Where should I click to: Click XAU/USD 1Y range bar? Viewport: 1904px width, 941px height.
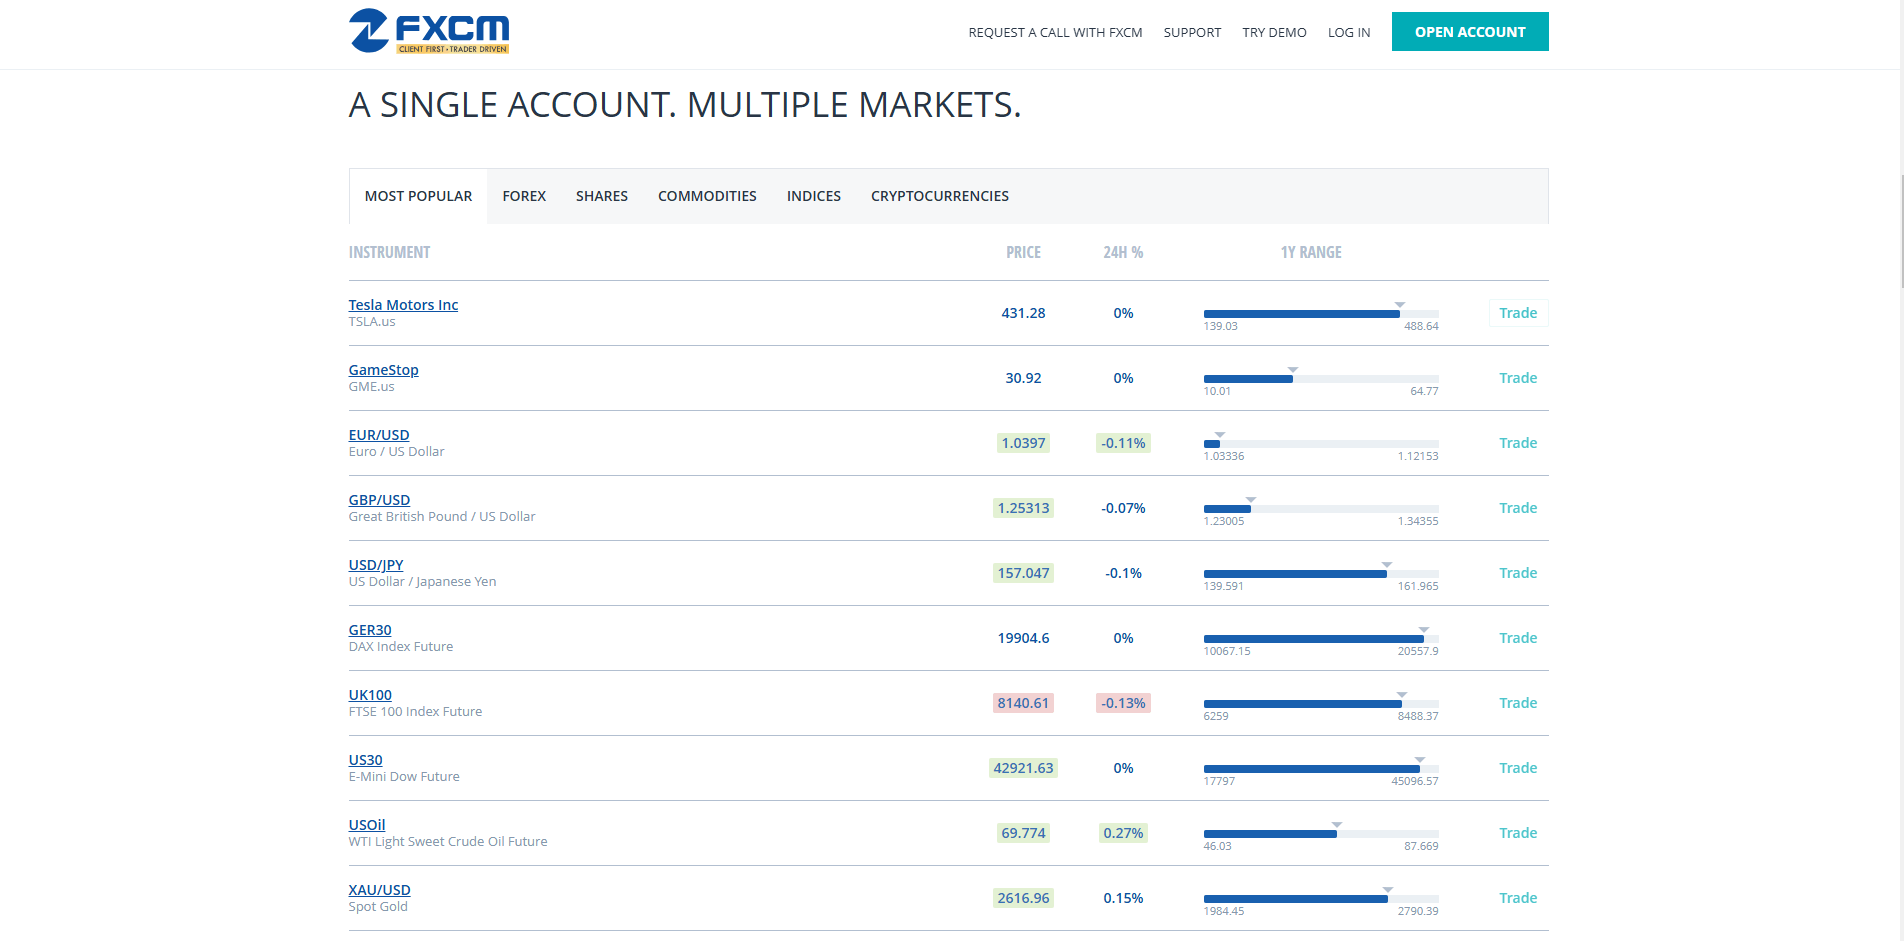(x=1321, y=899)
